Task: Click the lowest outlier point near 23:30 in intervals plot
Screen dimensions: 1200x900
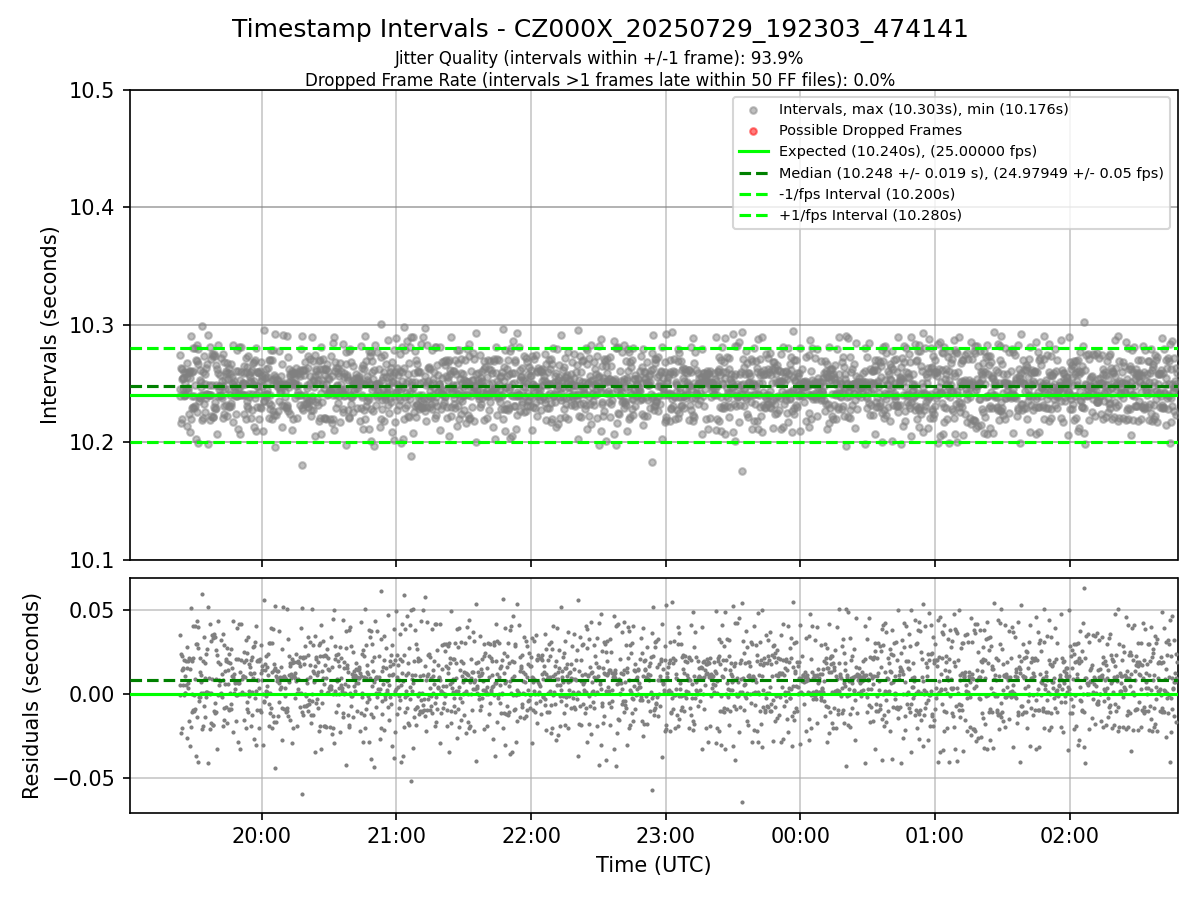Action: click(x=742, y=471)
